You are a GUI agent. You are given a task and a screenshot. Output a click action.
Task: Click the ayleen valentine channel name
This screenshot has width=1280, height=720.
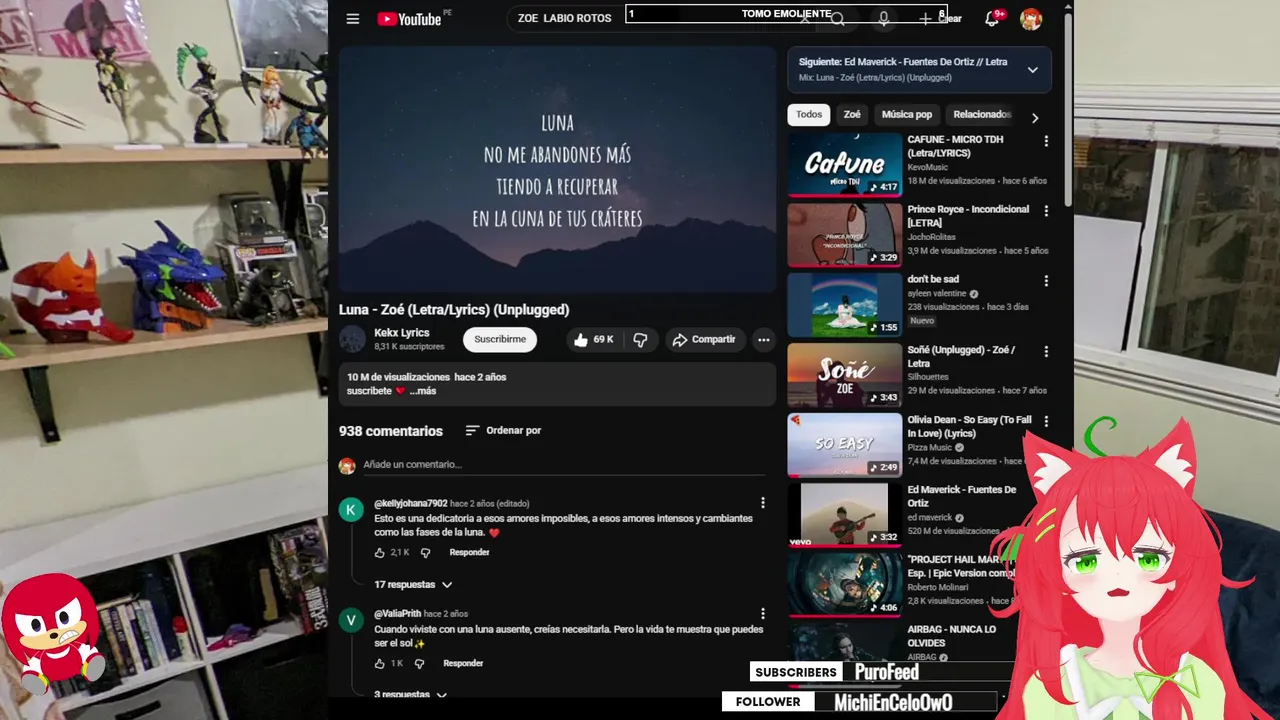[x=937, y=294]
